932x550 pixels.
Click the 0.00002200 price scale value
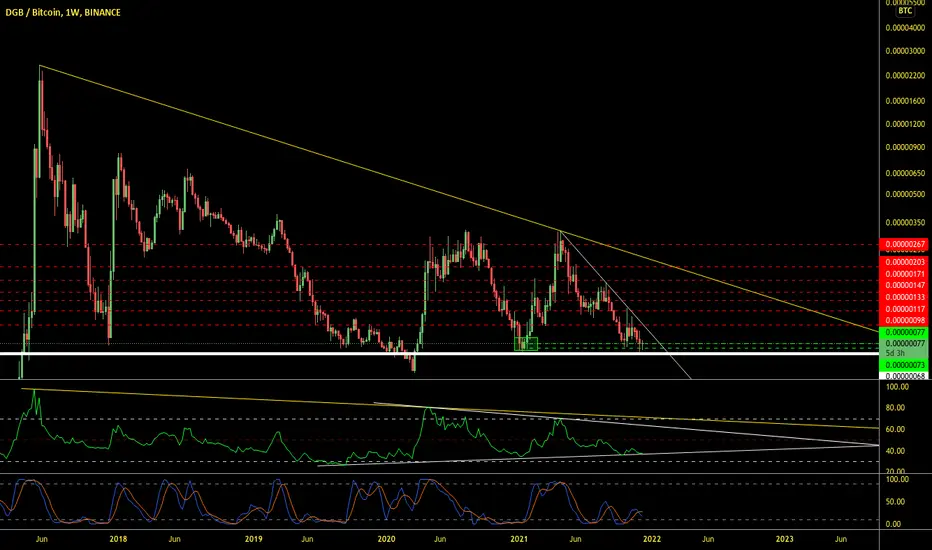[905, 76]
